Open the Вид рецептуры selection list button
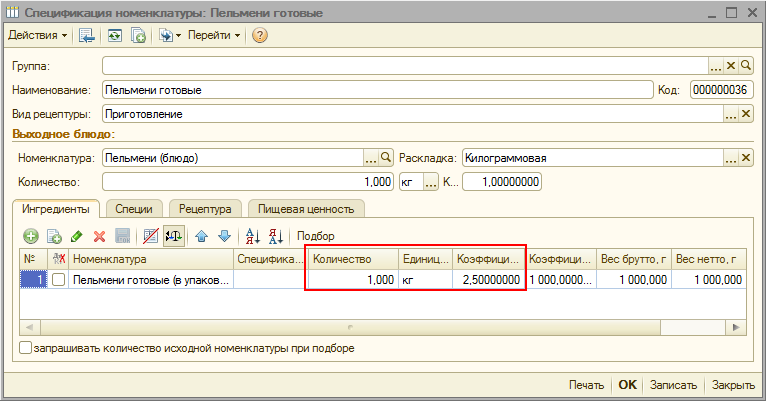Viewport: 766px width, 401px height. [730, 114]
